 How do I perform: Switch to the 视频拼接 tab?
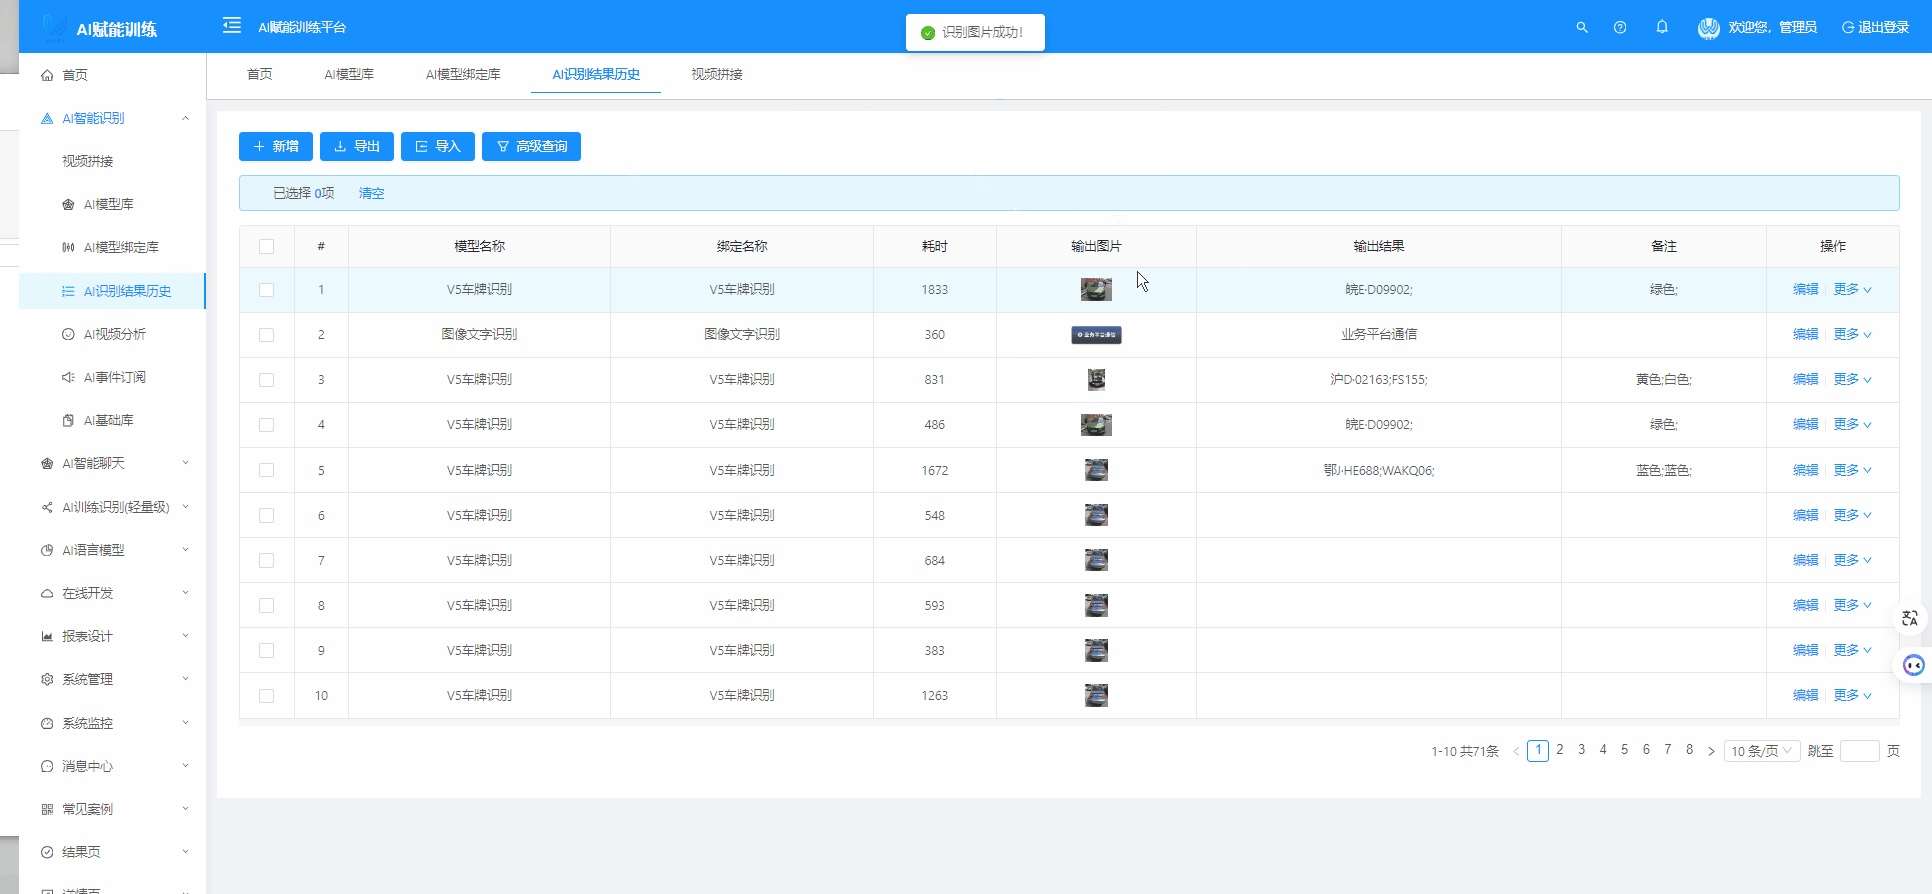[717, 74]
